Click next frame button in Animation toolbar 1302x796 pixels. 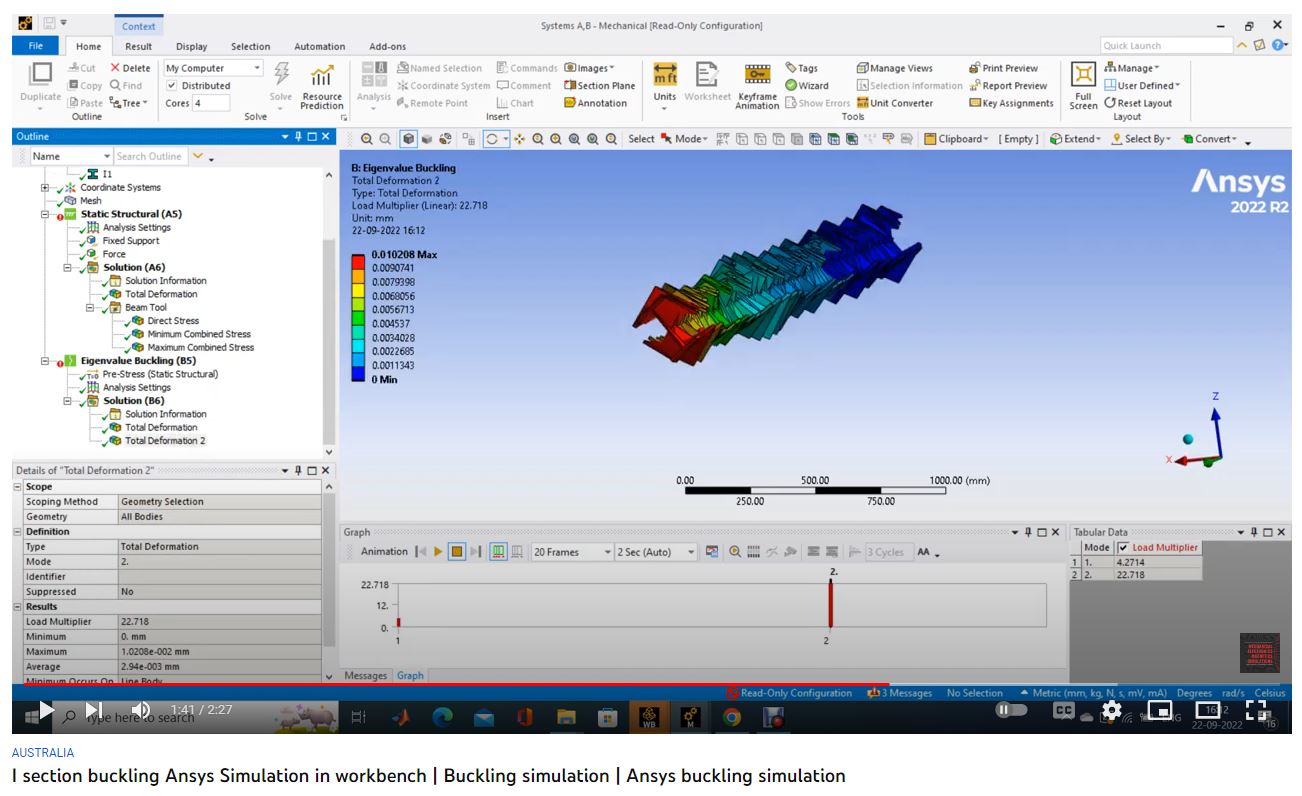pyautogui.click(x=475, y=552)
